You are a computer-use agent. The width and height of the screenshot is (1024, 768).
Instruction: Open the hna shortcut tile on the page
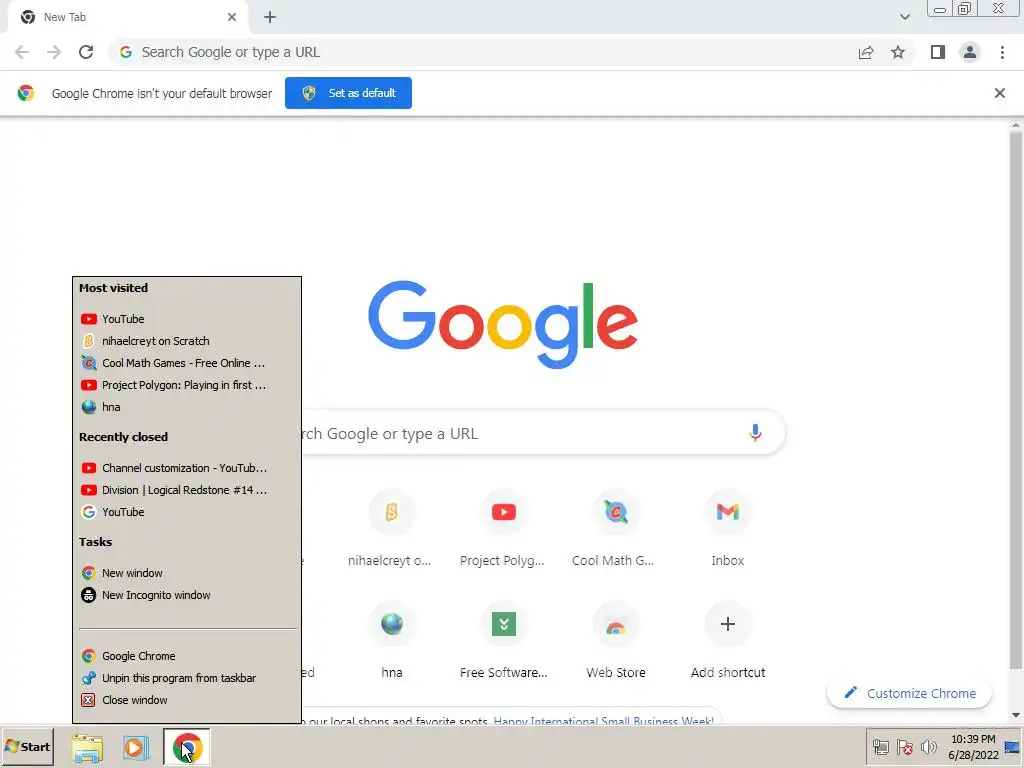point(391,641)
